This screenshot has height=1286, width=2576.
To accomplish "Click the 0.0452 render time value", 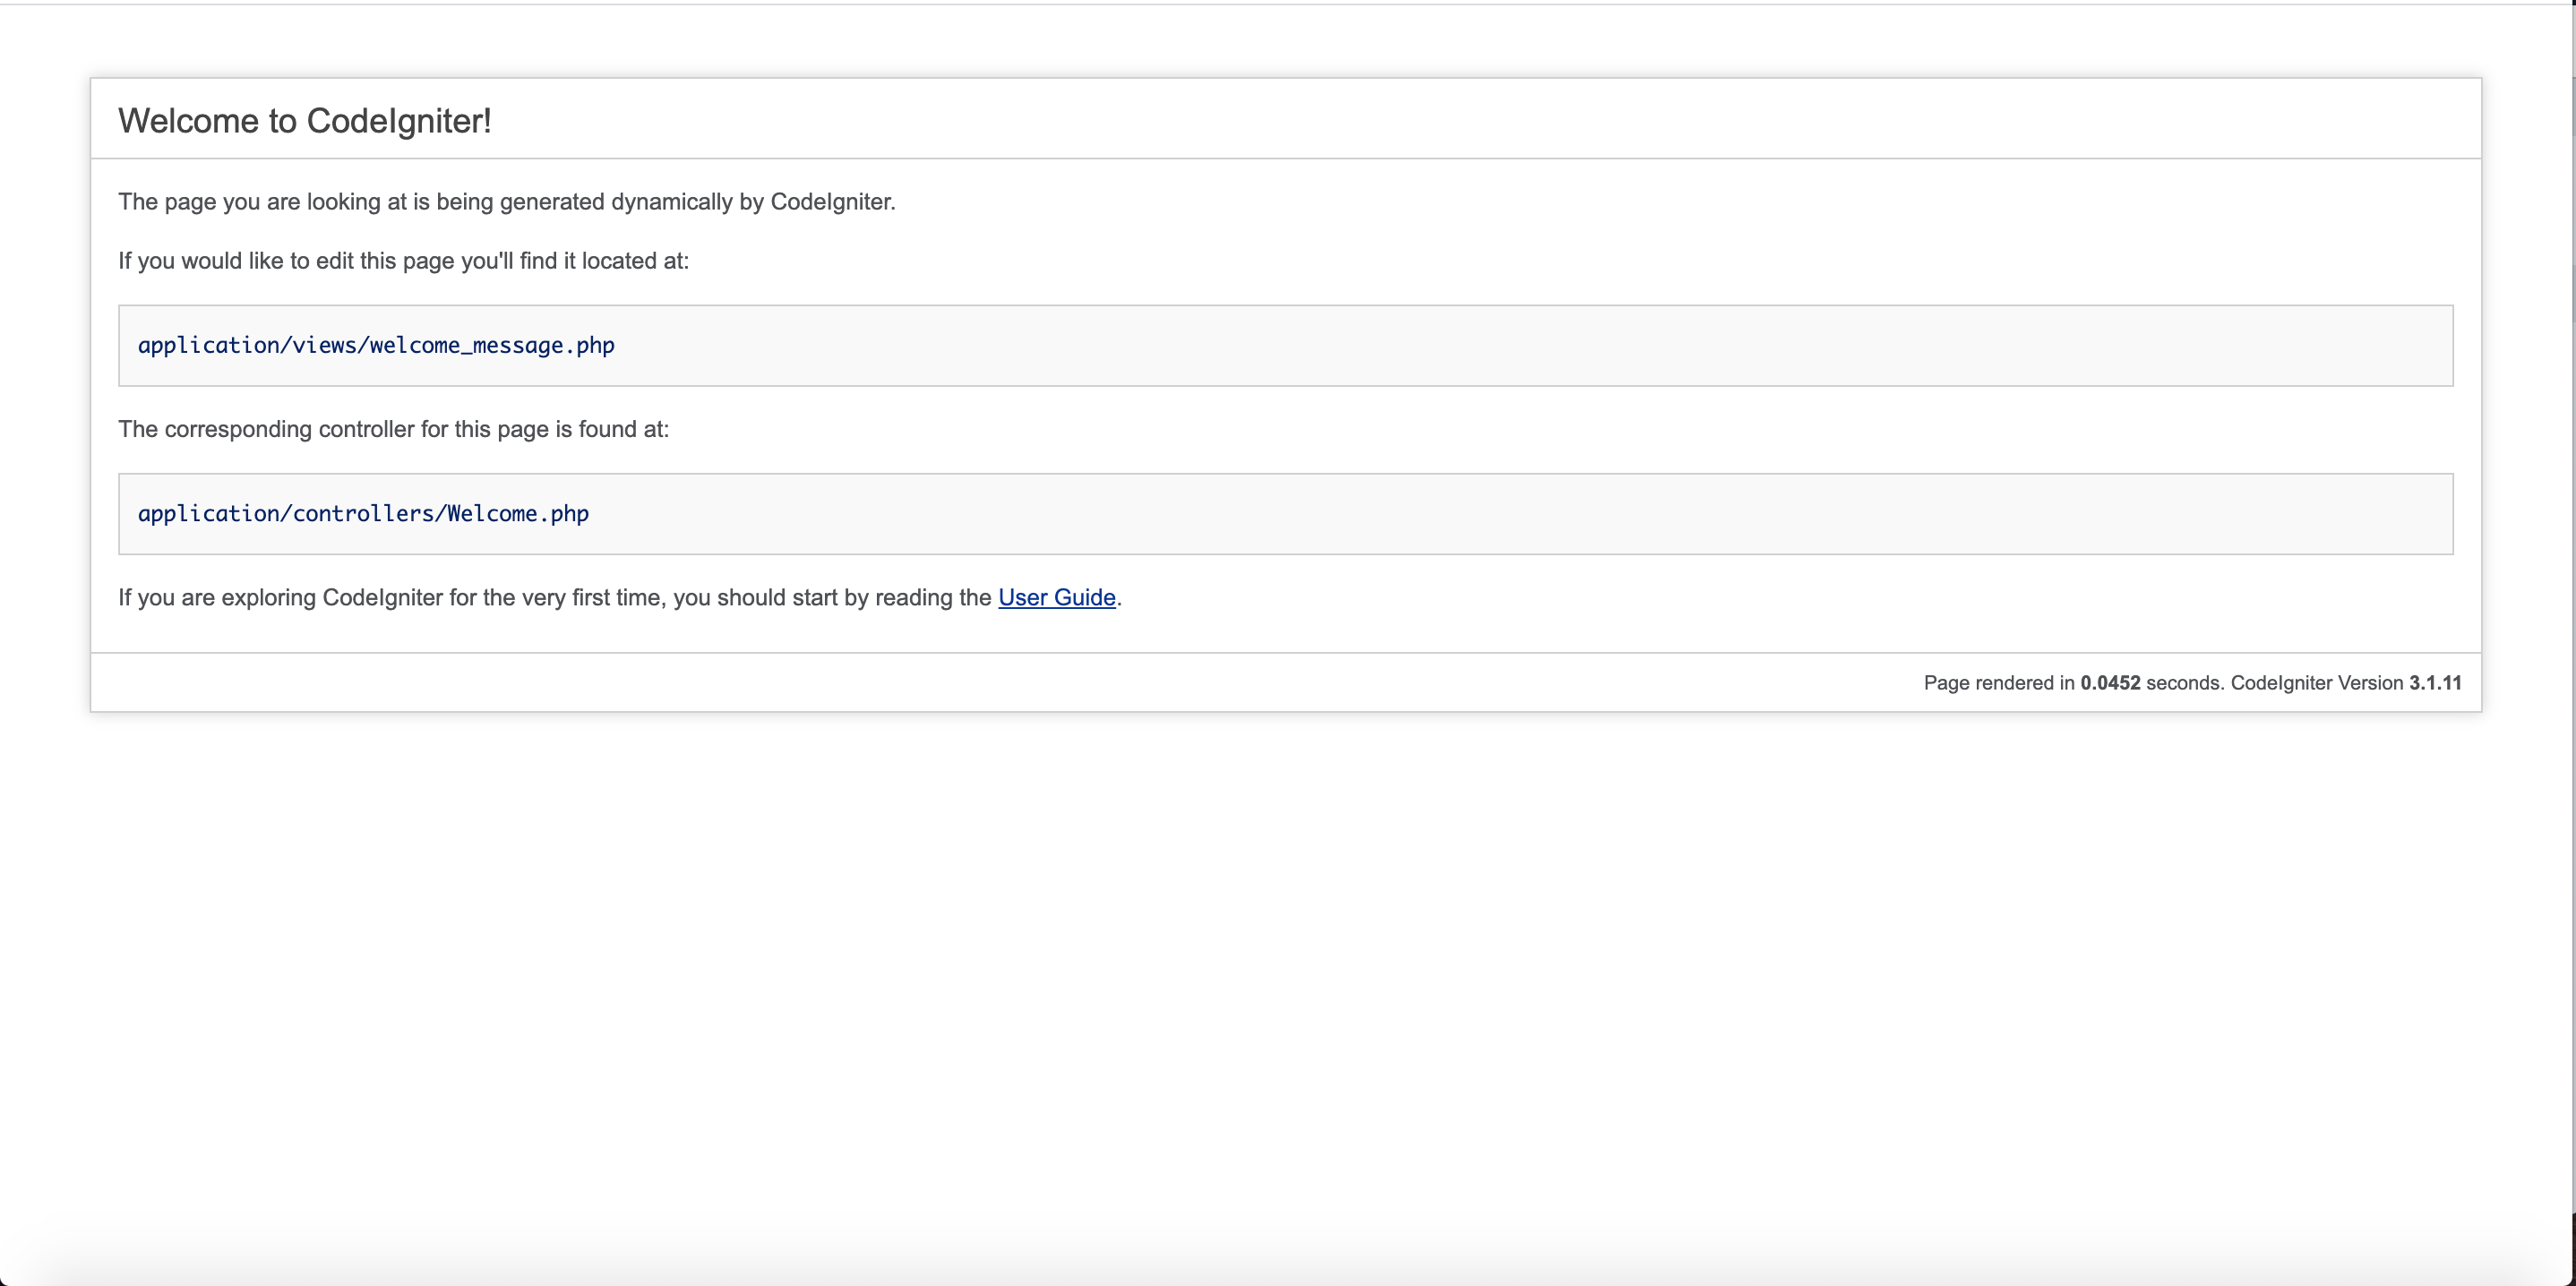I will pos(2110,683).
